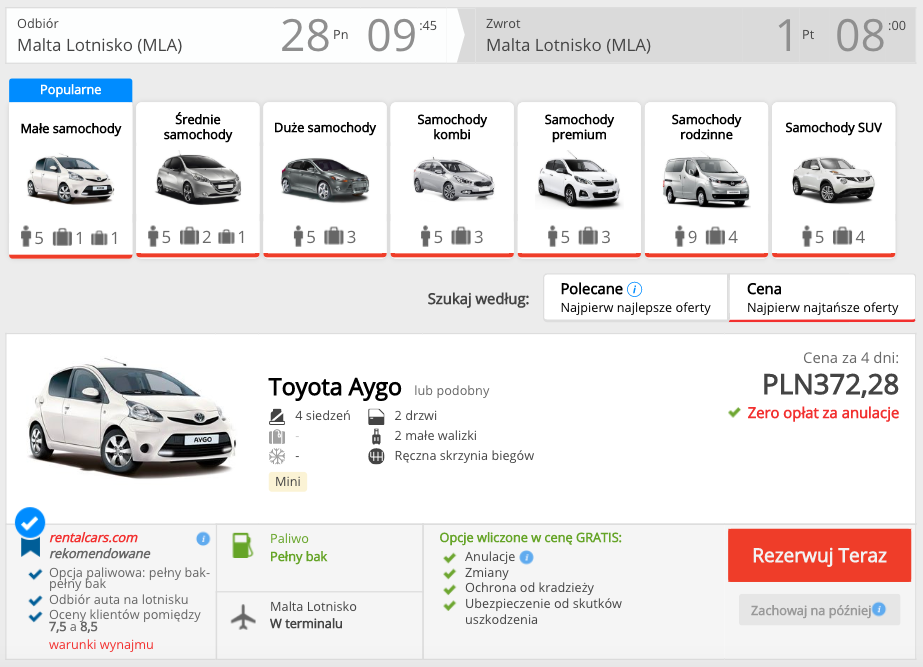
Task: Sort by Polecane best offers first
Action: (x=636, y=297)
